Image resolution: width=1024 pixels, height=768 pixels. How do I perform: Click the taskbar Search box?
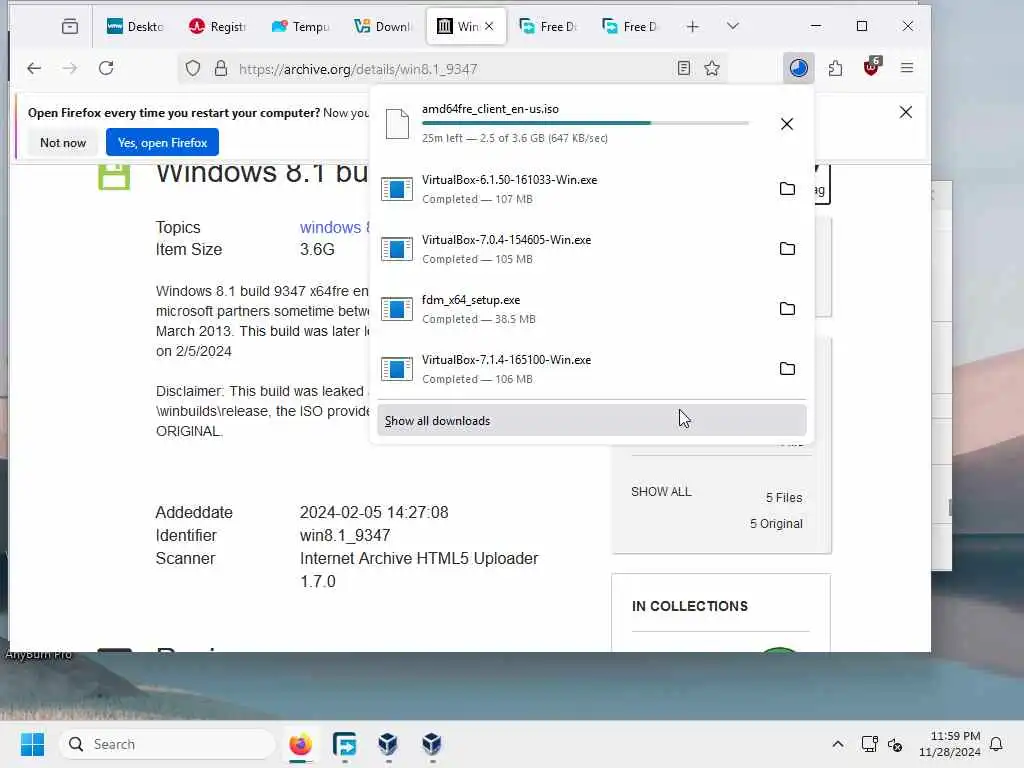pyautogui.click(x=167, y=744)
